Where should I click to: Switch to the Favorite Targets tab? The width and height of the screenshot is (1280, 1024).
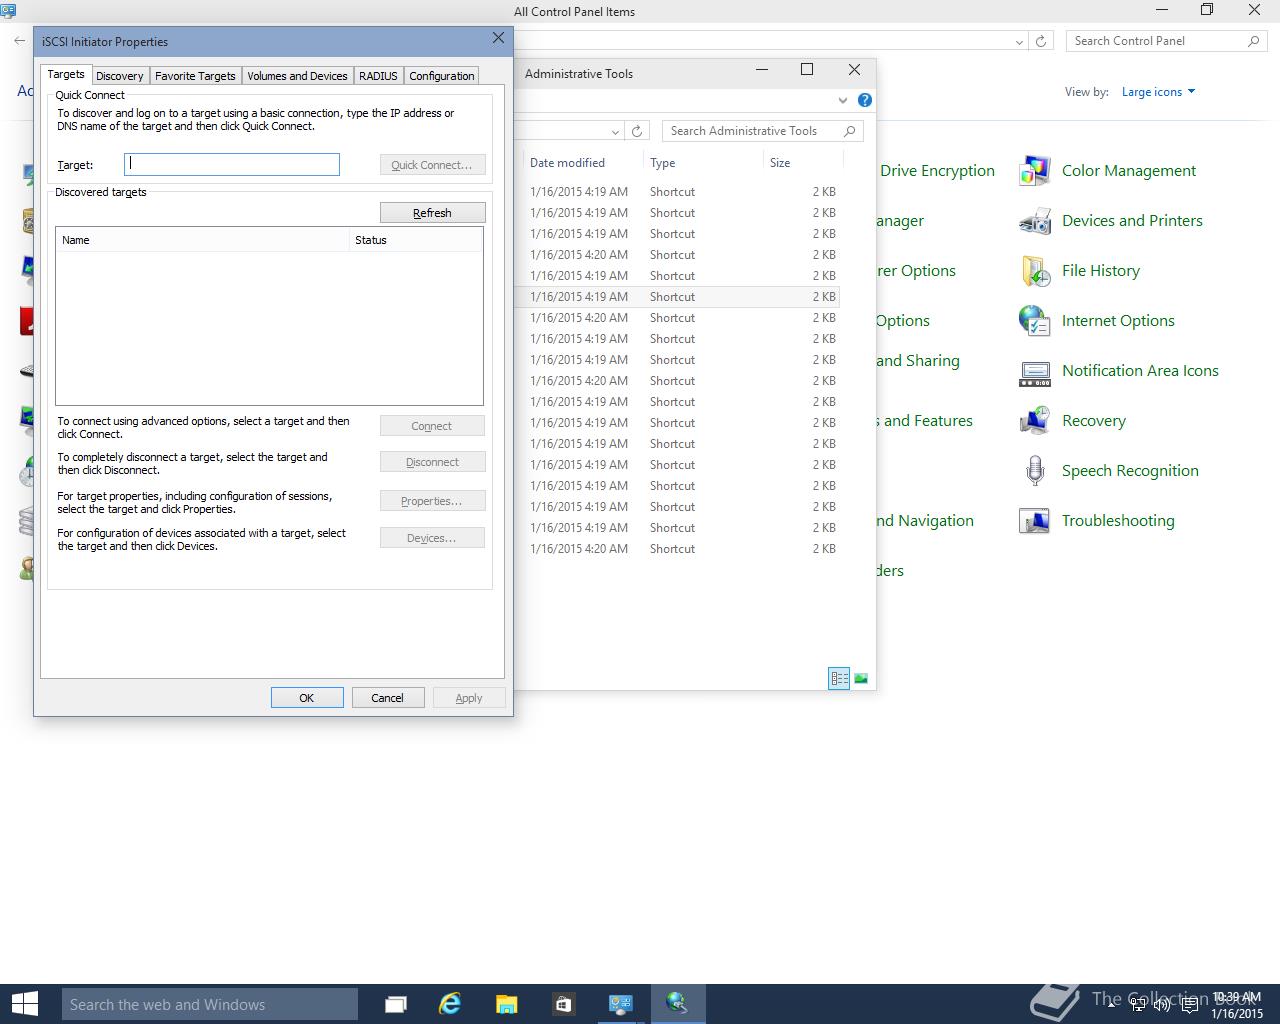[195, 76]
